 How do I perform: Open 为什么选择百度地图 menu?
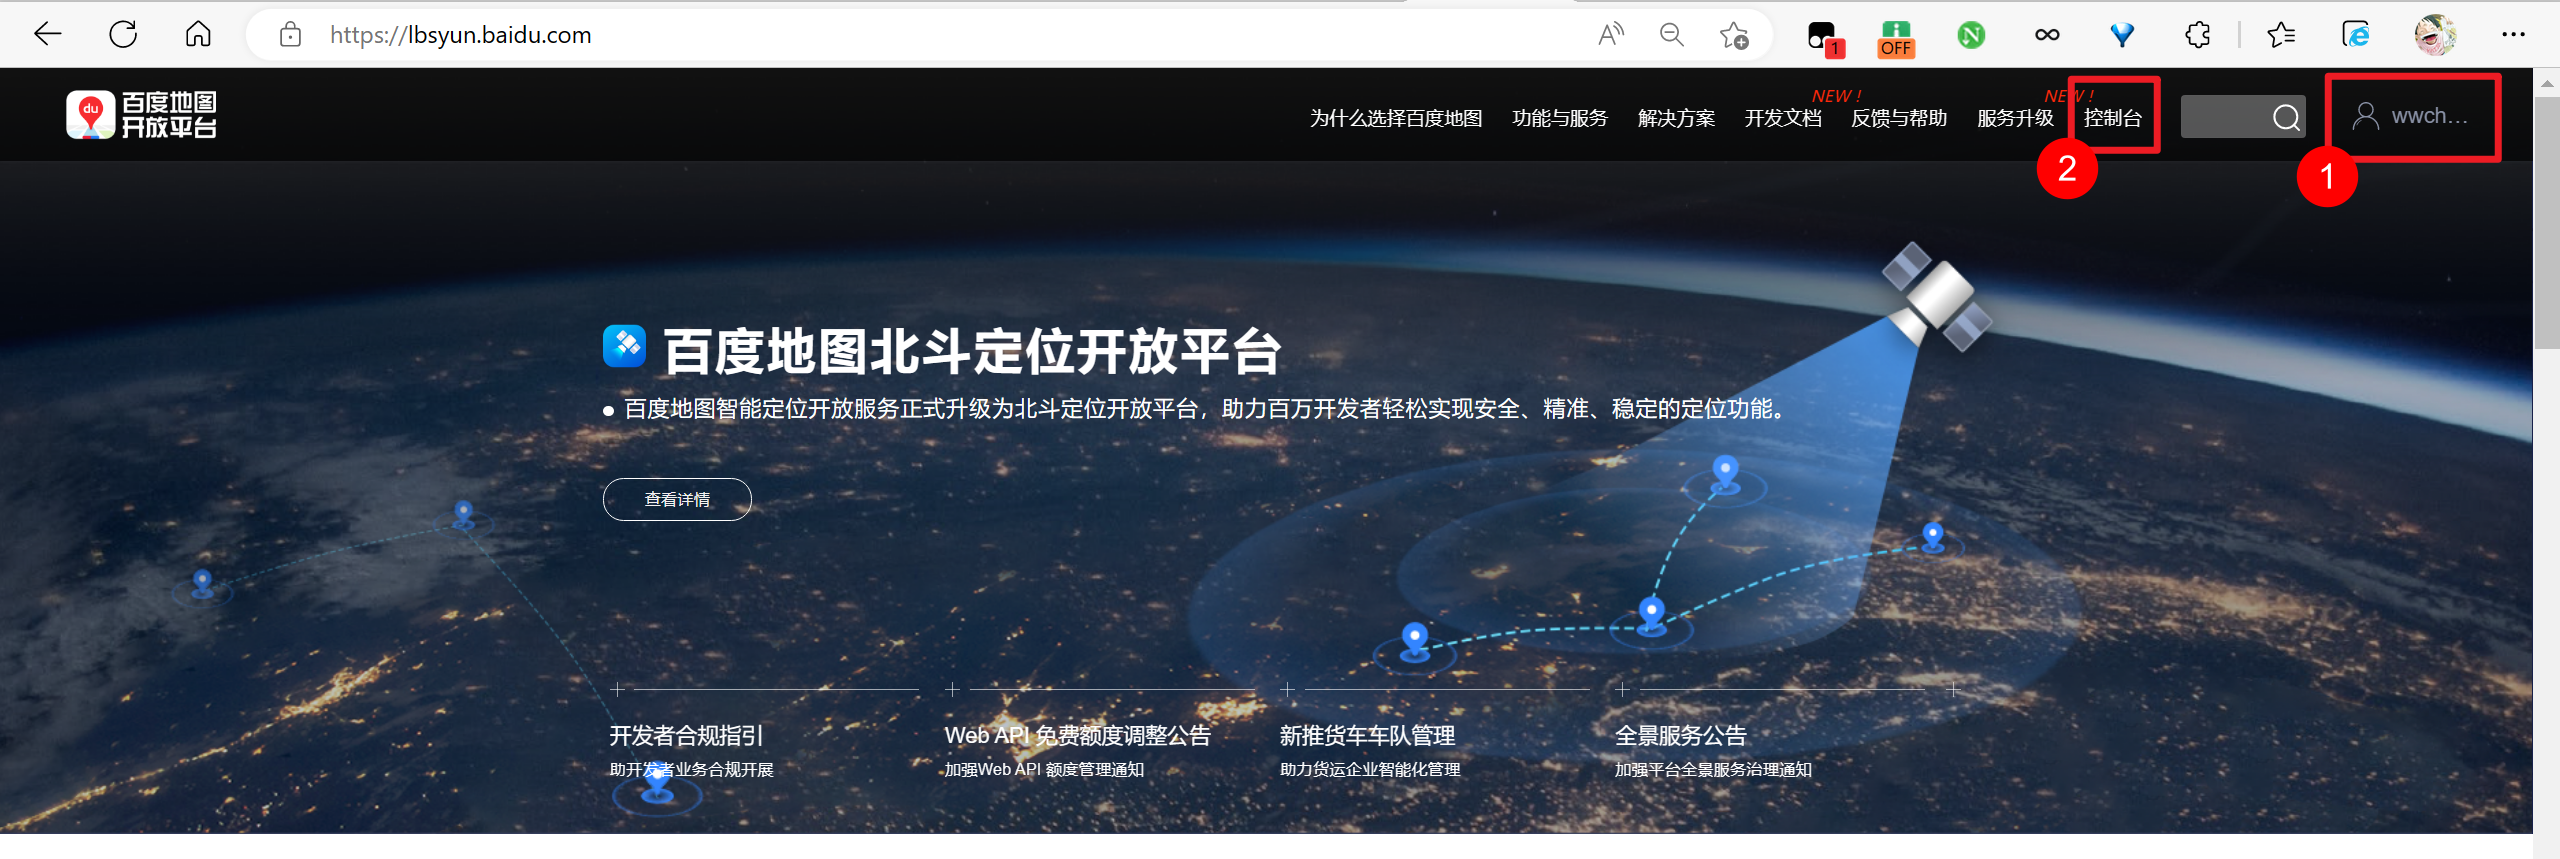click(1396, 118)
